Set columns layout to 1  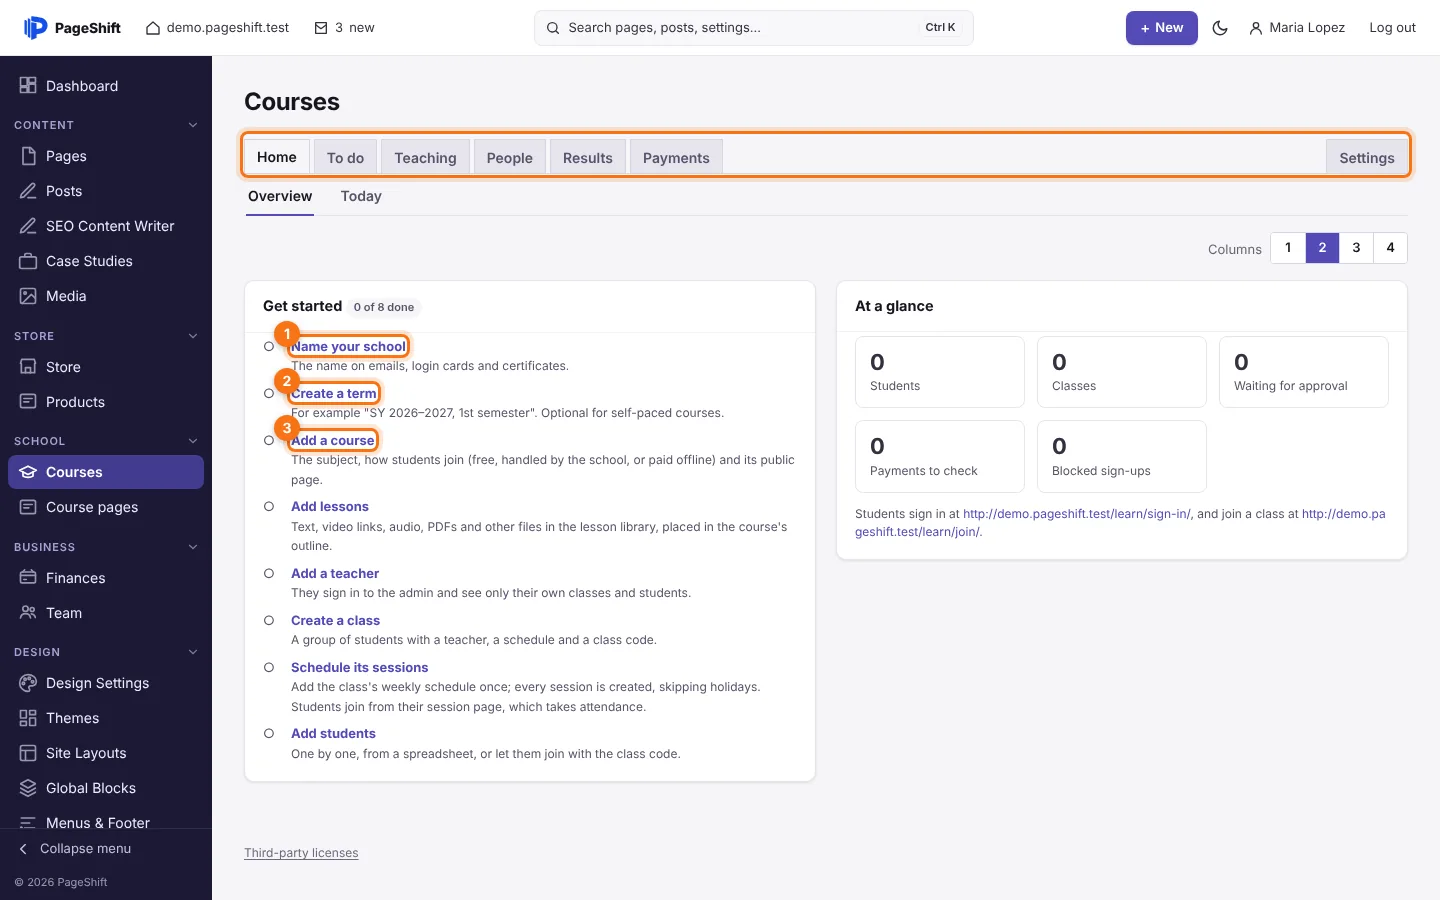tap(1288, 248)
